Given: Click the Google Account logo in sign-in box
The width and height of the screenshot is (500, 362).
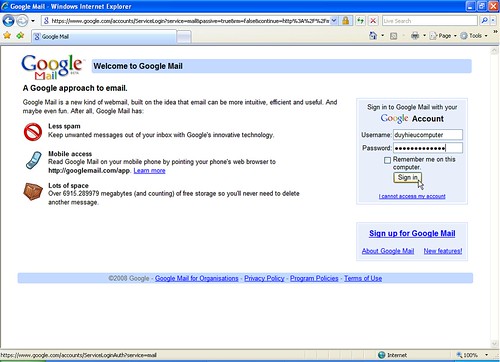Looking at the screenshot, I should pos(412,118).
